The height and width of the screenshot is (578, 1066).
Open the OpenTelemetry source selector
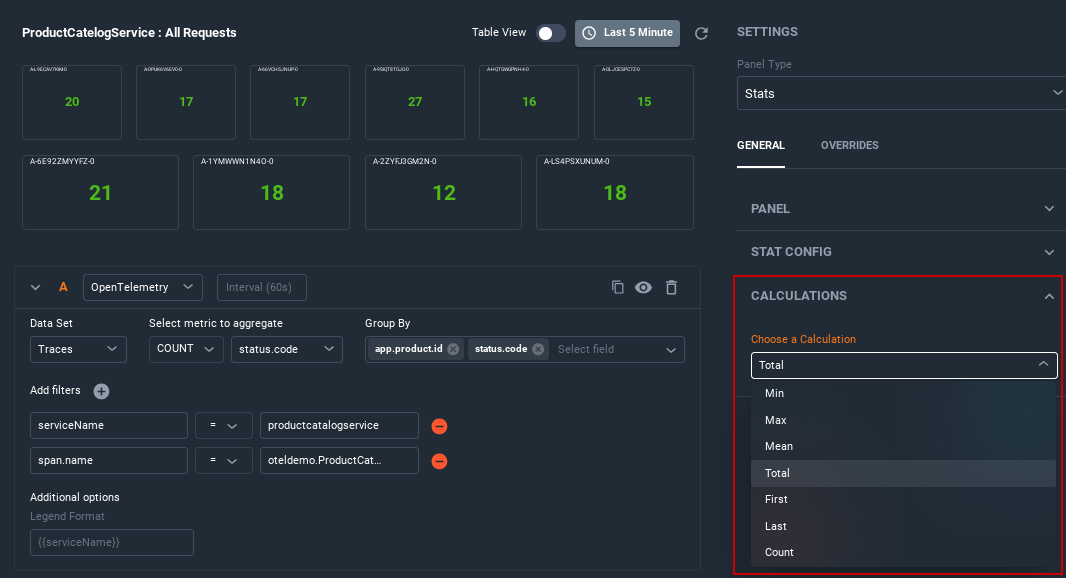click(x=142, y=287)
